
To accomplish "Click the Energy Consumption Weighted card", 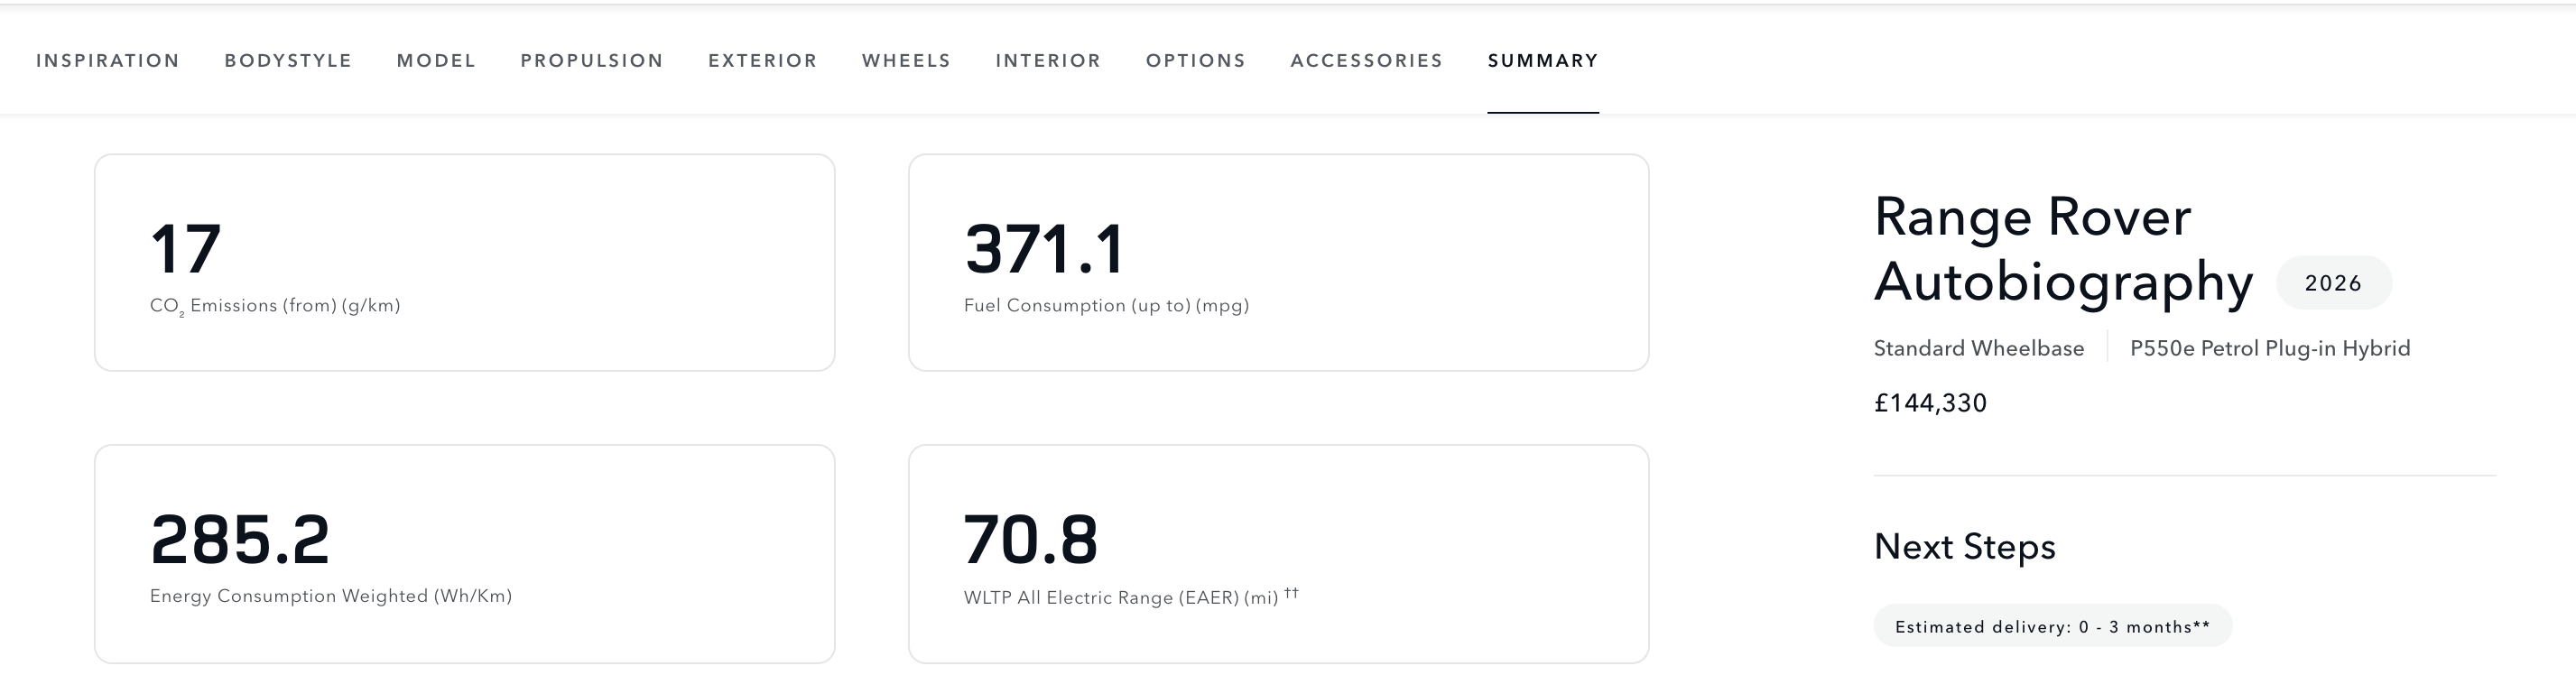I will [x=464, y=554].
